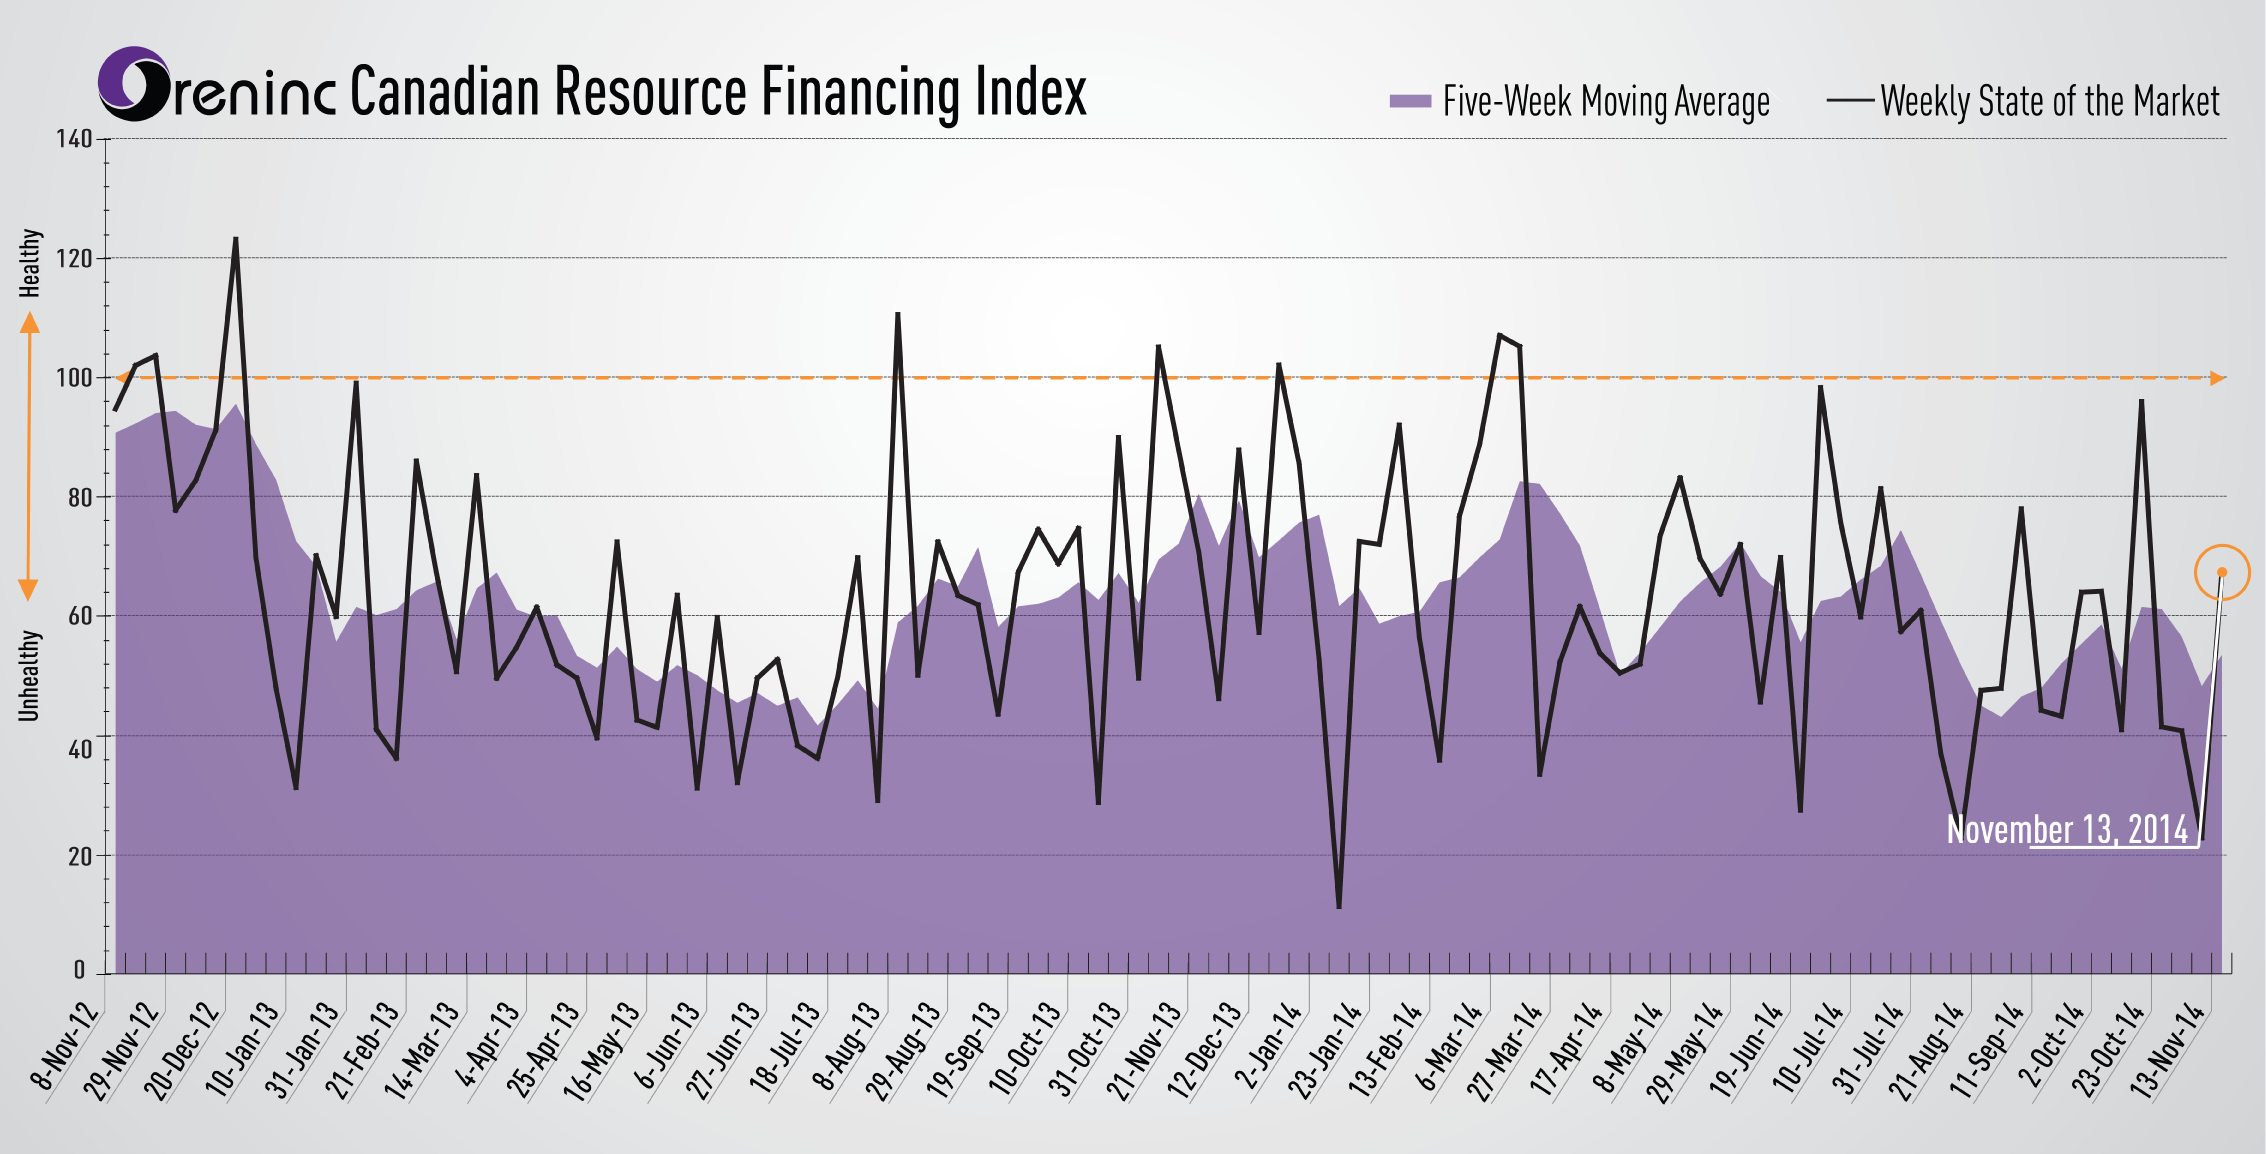Click the x-axis date '29-Aug-13'
Screen dimensions: 2266x1154
(904, 1050)
